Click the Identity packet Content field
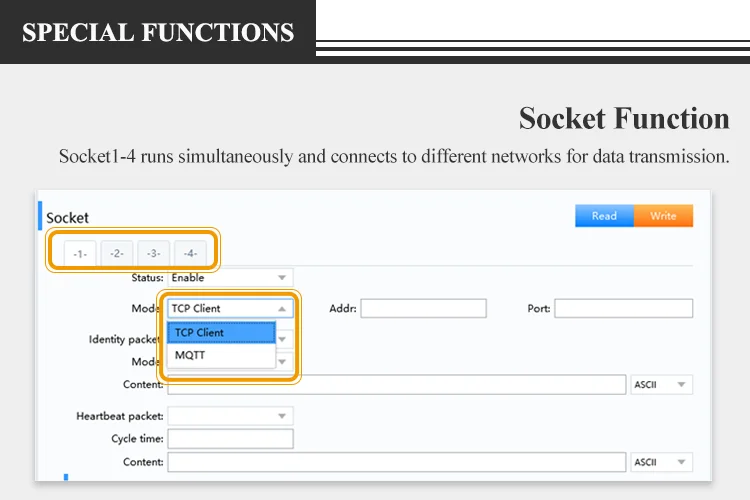Viewport: 750px width, 500px height. click(460, 385)
